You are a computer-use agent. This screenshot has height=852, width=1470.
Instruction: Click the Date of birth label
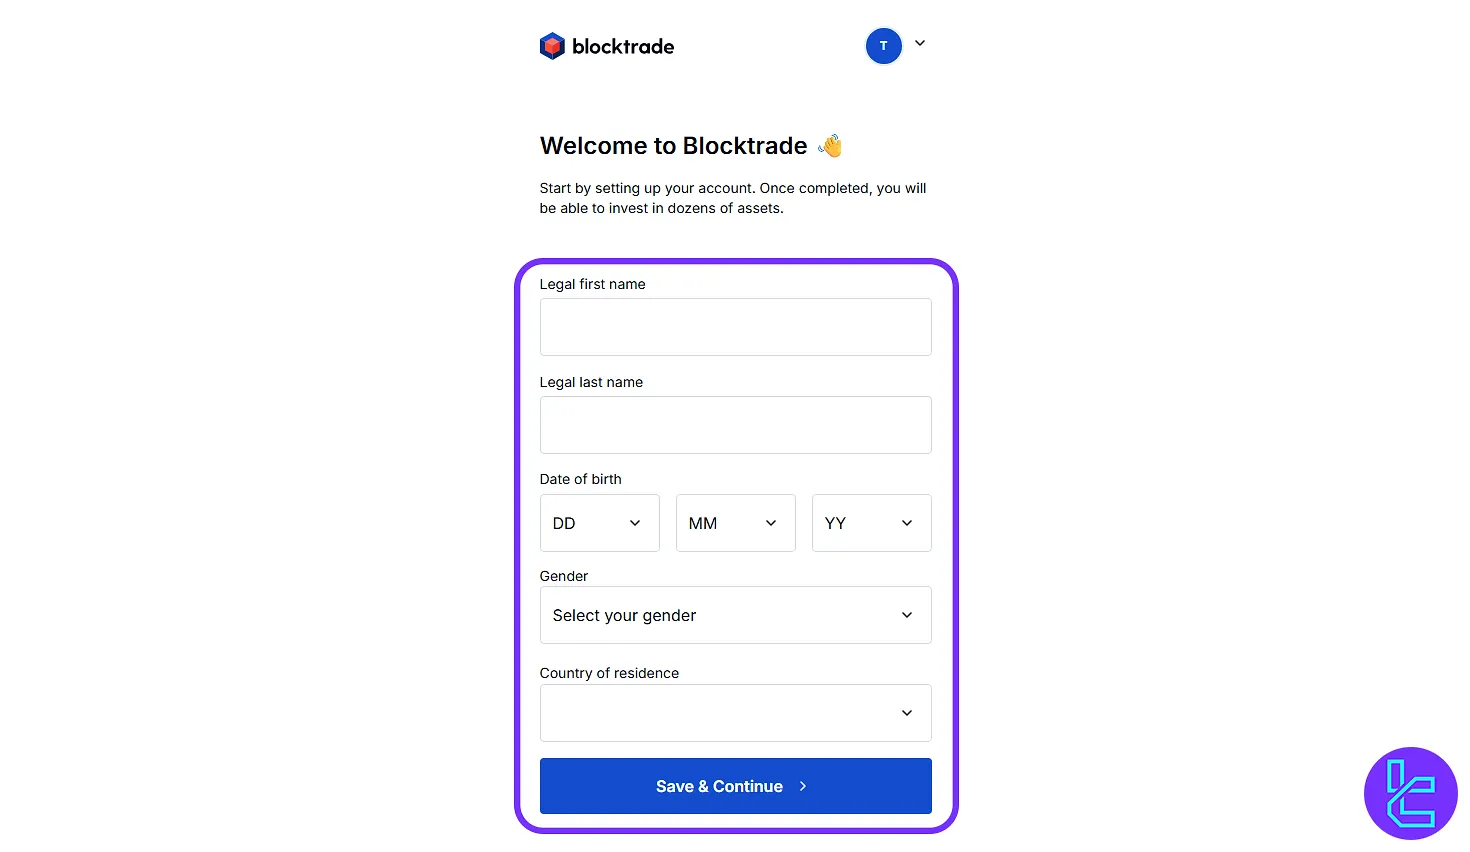[x=580, y=479]
